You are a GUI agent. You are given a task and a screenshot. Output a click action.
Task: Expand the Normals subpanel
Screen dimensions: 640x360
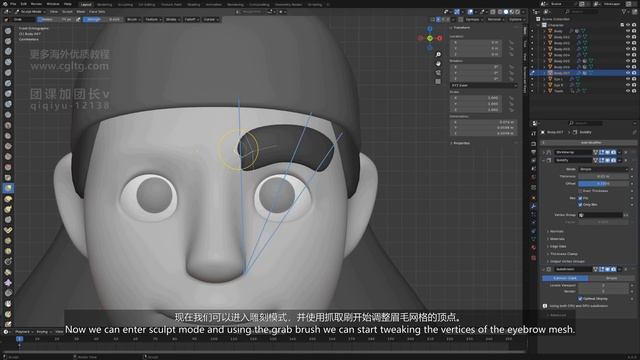pos(556,231)
